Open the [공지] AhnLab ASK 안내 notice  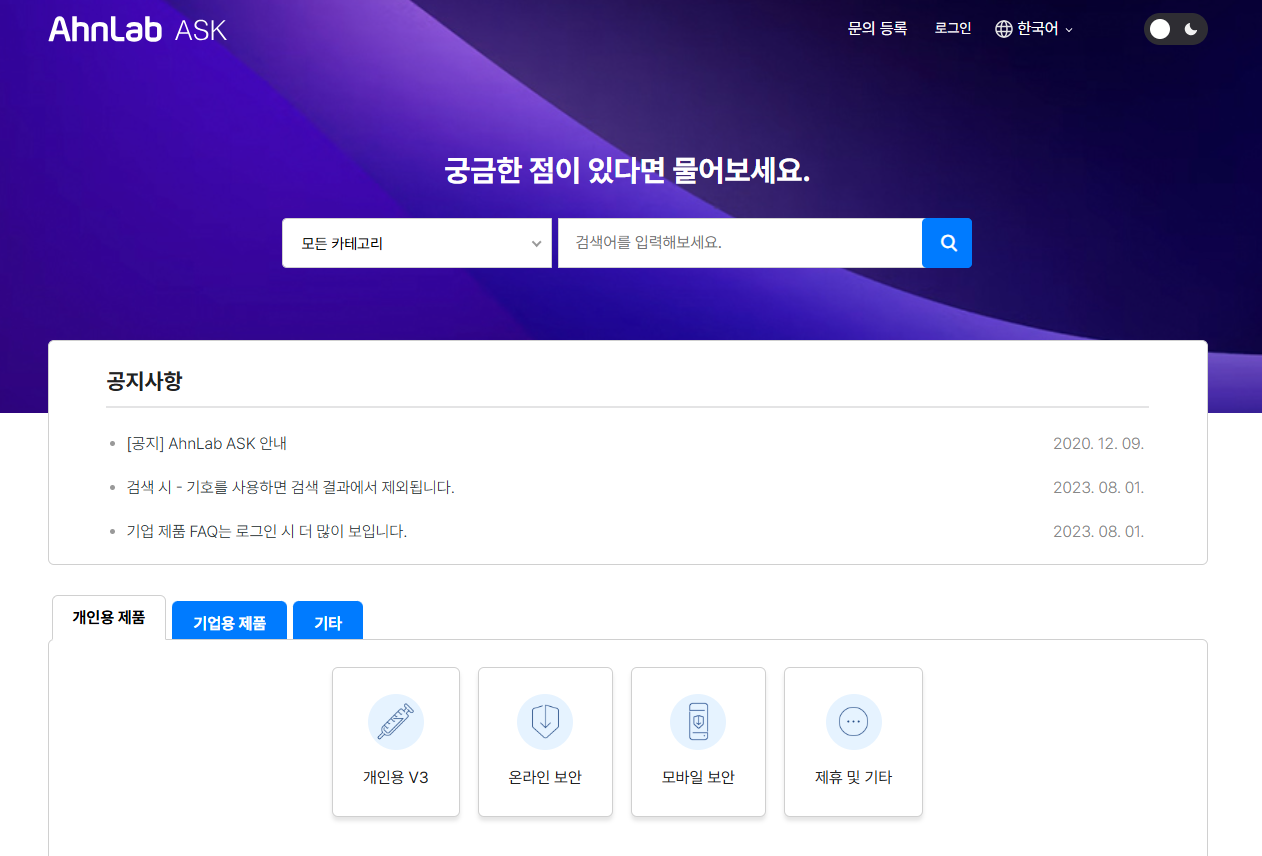[x=207, y=443]
